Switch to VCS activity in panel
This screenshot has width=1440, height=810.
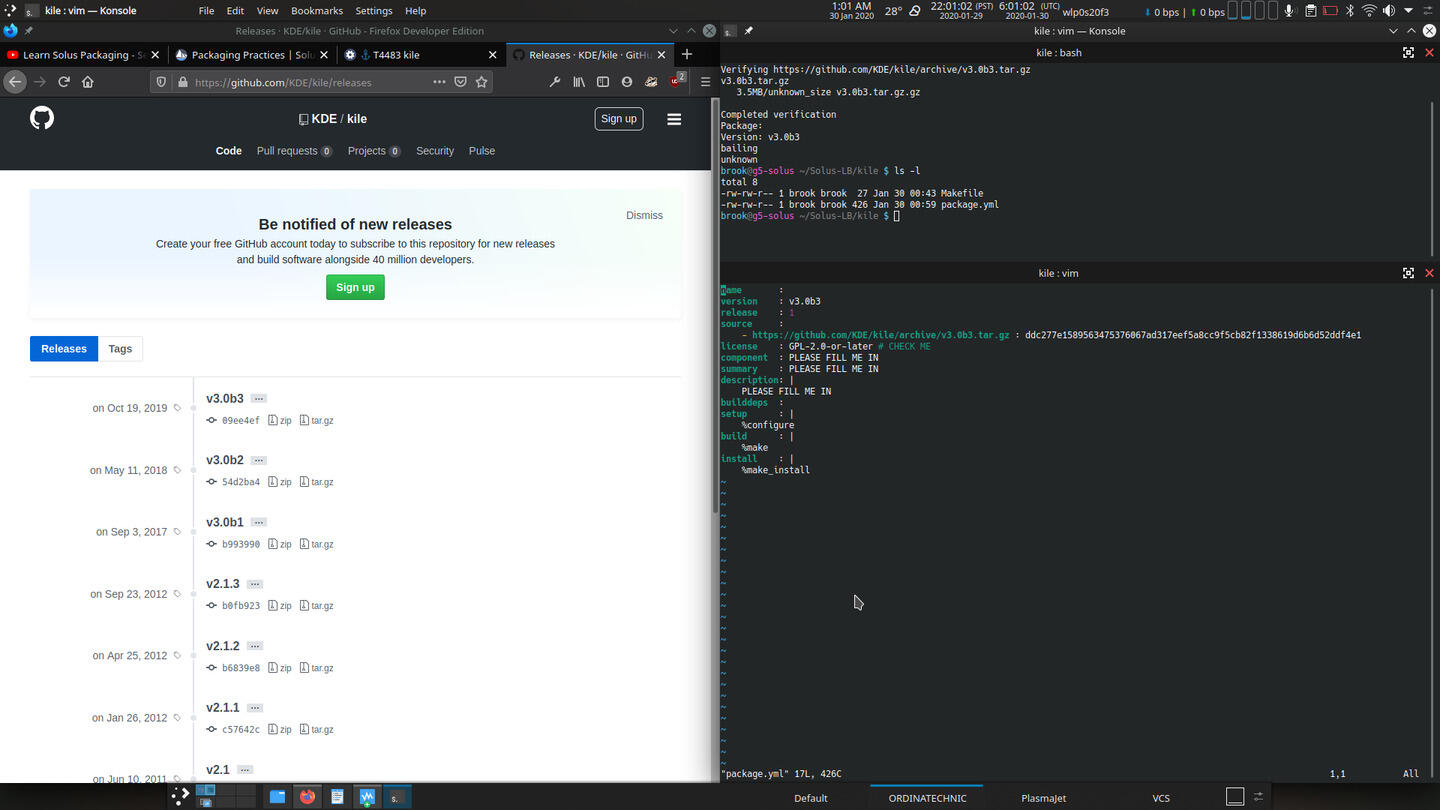coord(1160,798)
